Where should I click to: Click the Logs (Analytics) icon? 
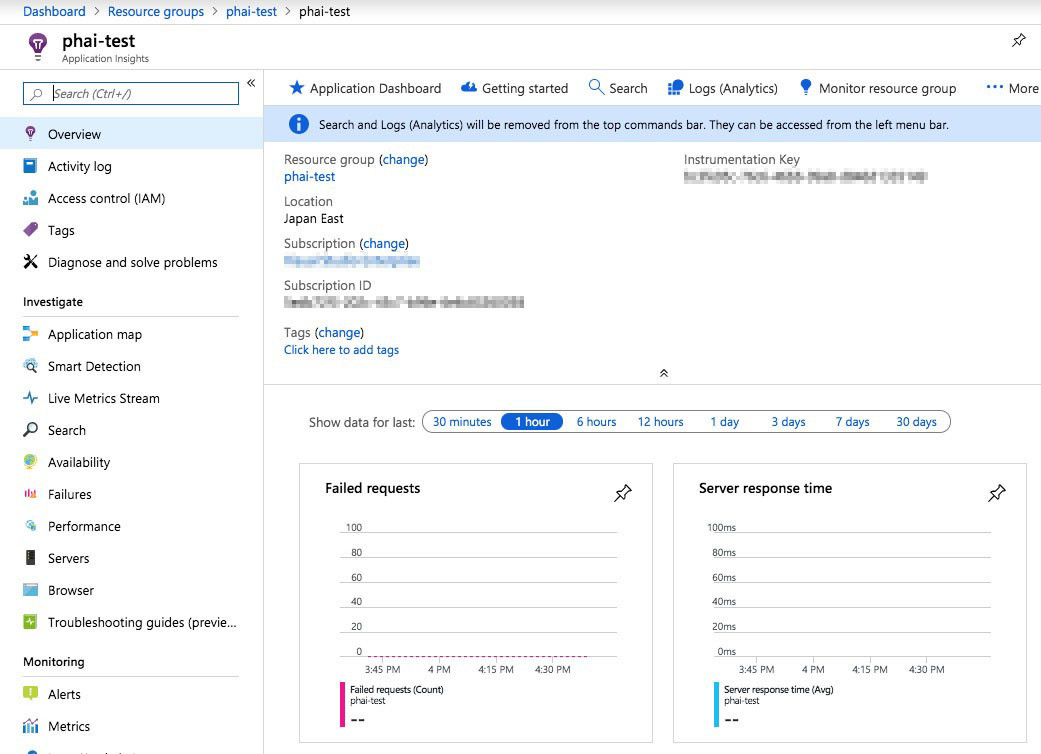tap(675, 88)
